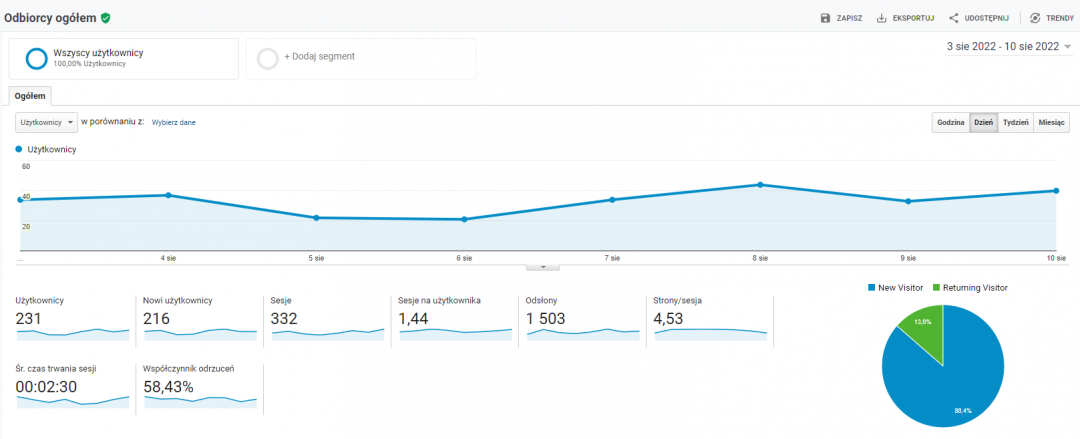The image size is (1080, 439).
Task: Click the EKSPORTUJ download icon
Action: click(x=882, y=18)
